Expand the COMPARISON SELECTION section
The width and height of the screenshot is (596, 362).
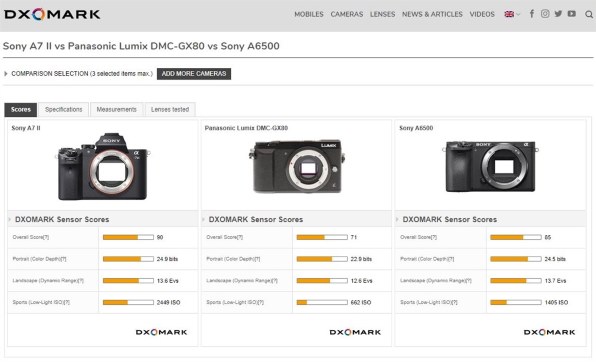(x=78, y=74)
